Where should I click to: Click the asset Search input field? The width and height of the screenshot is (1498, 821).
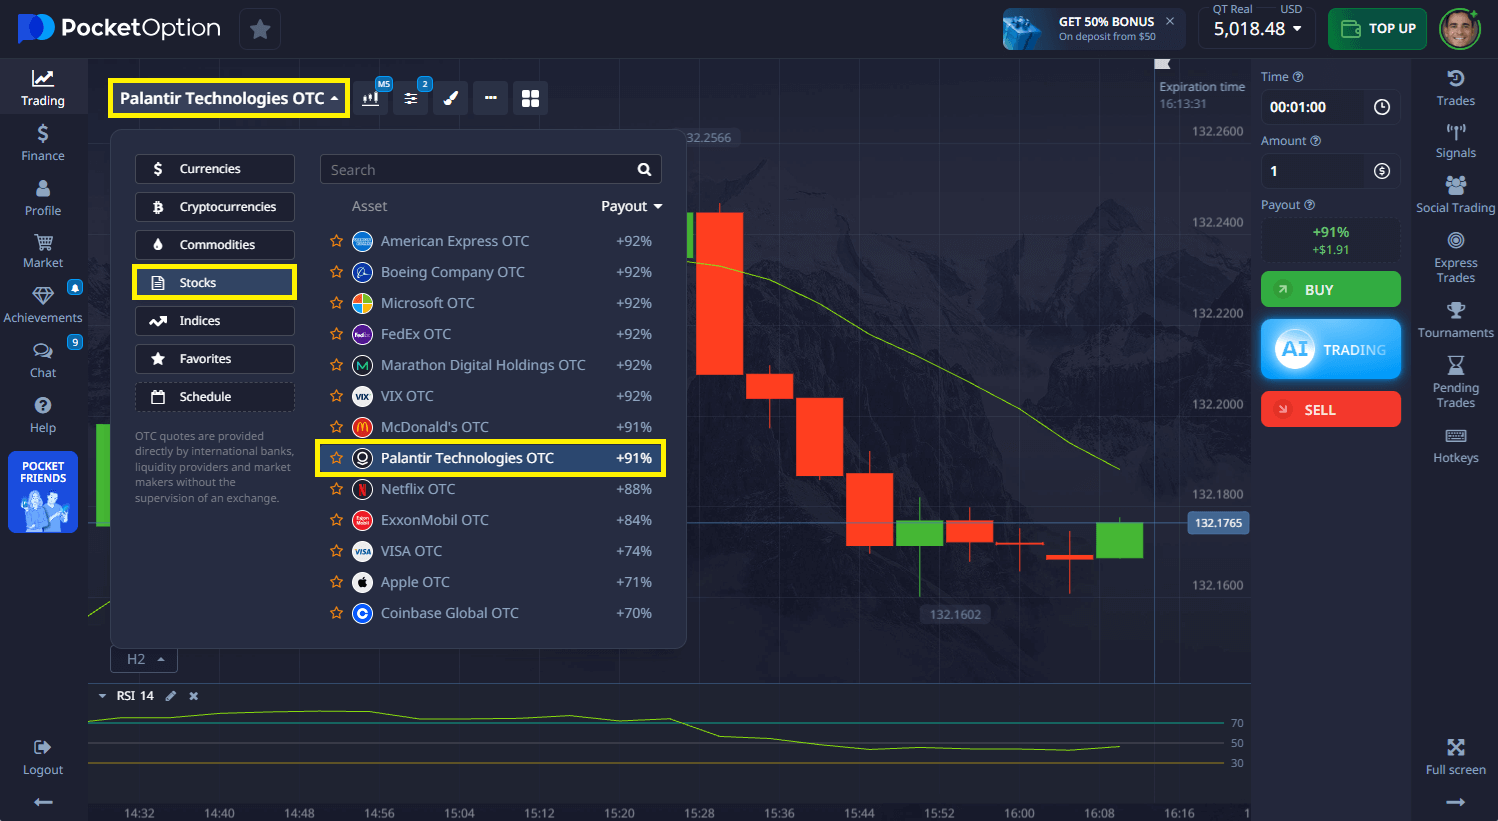pos(480,170)
